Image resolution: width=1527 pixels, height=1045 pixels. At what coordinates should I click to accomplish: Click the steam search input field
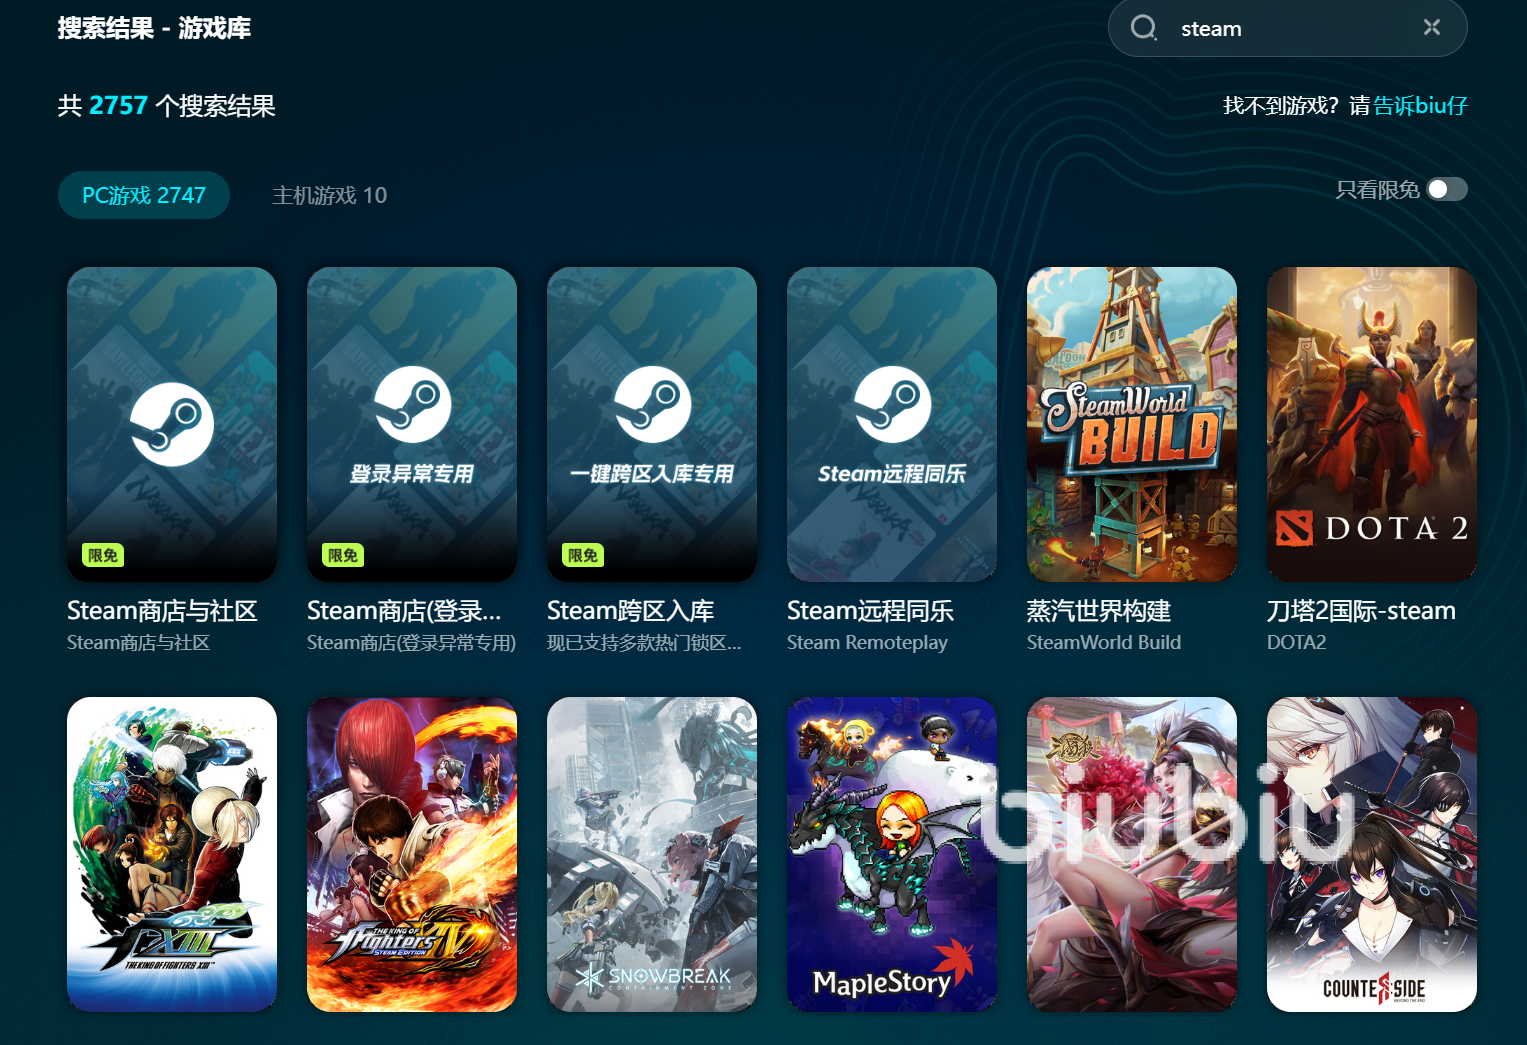pyautogui.click(x=1290, y=28)
